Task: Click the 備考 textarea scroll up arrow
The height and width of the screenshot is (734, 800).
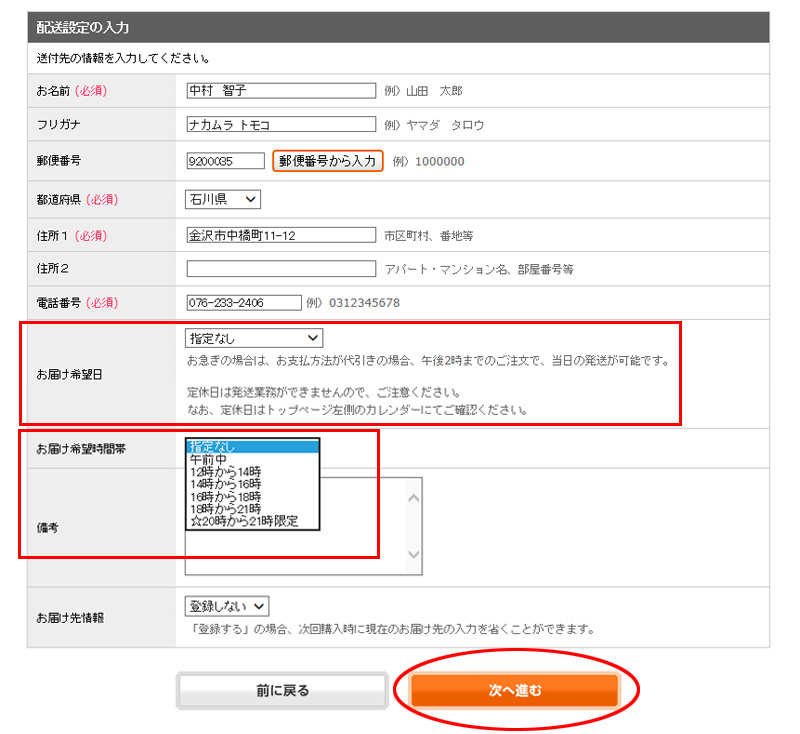Action: [414, 498]
